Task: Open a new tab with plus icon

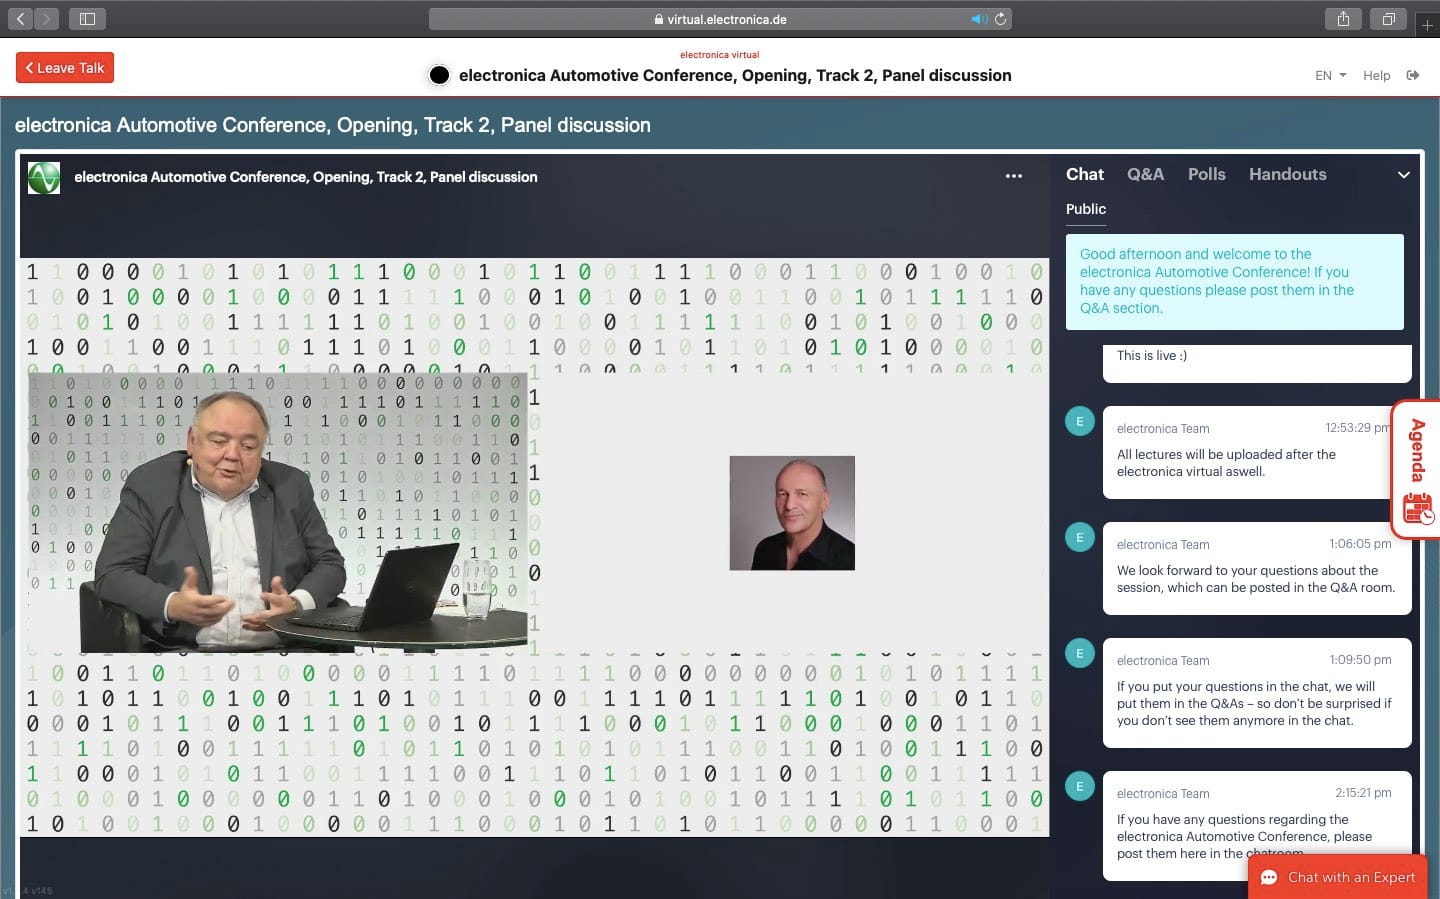Action: point(1427,26)
